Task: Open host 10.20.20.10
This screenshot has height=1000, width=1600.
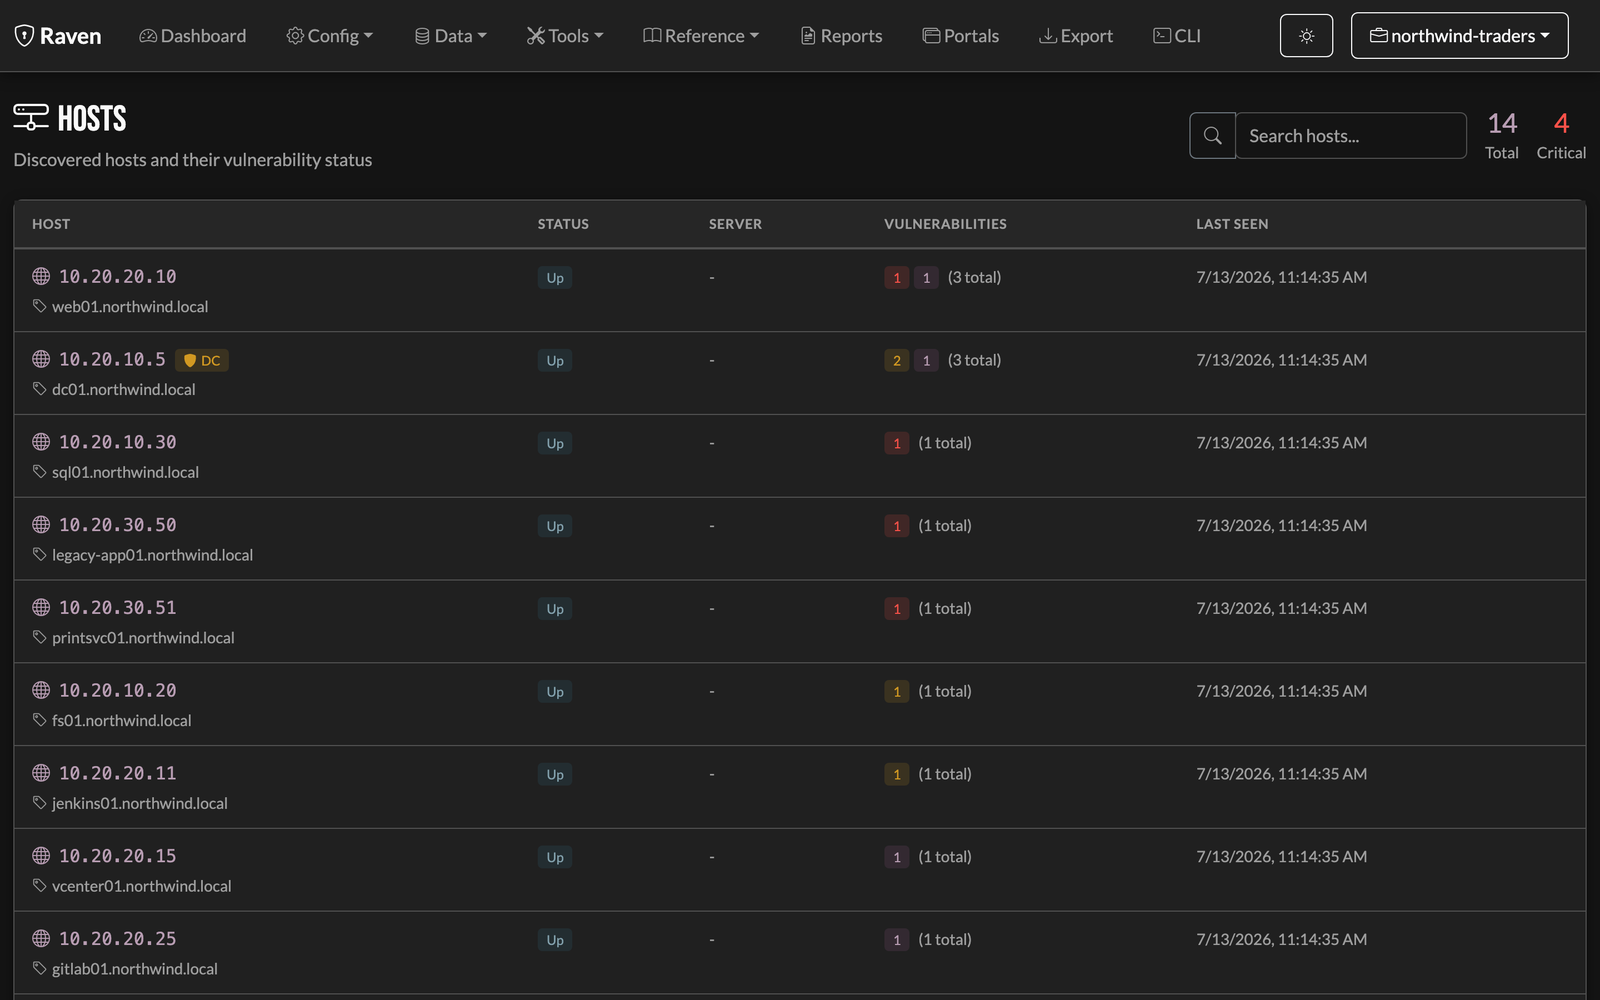Action: [x=117, y=277]
